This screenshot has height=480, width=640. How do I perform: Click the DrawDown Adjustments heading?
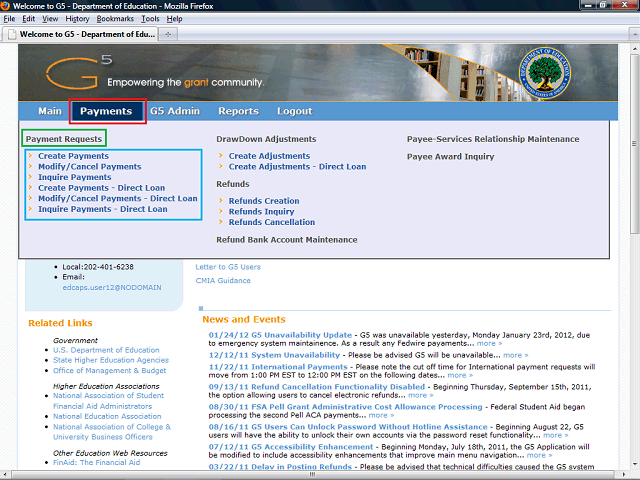(266, 139)
